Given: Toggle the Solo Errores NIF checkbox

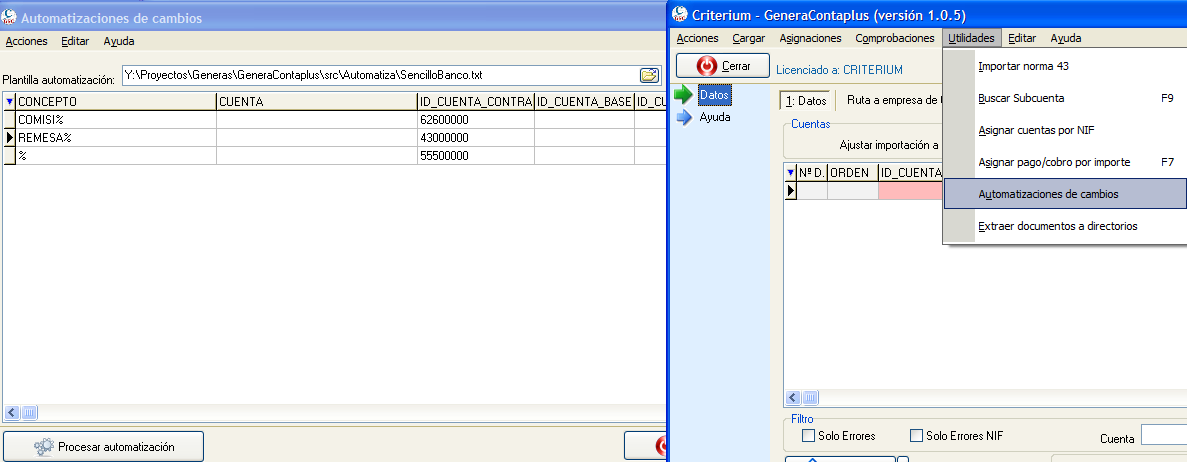Looking at the screenshot, I should coord(916,436).
